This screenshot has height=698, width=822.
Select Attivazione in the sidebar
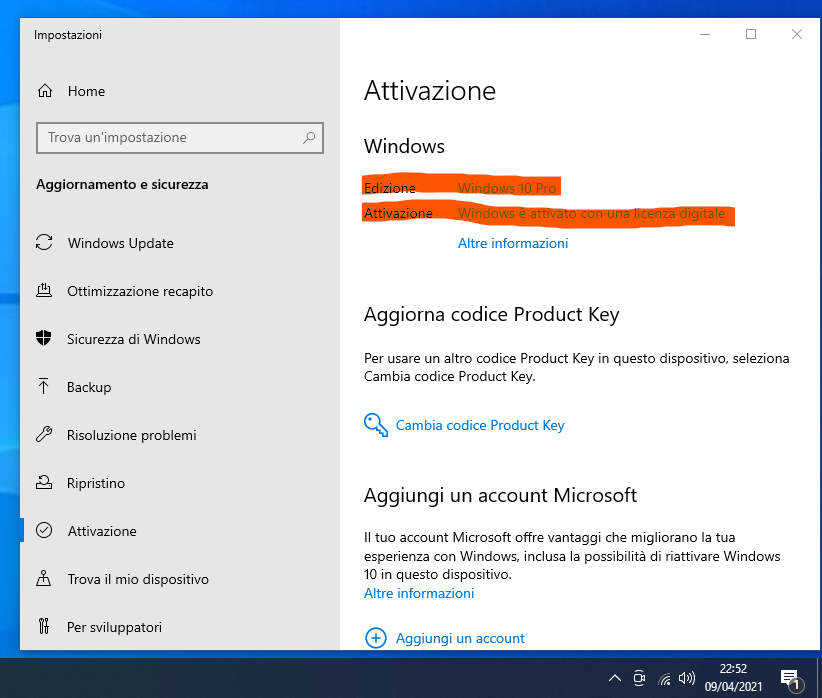[180, 531]
